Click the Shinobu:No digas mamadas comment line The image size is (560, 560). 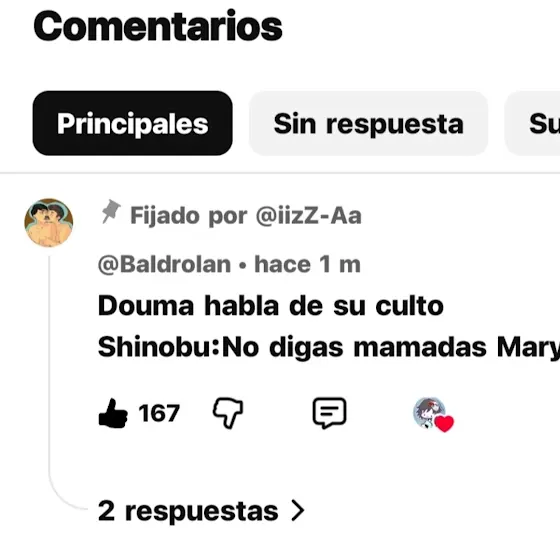(x=329, y=347)
